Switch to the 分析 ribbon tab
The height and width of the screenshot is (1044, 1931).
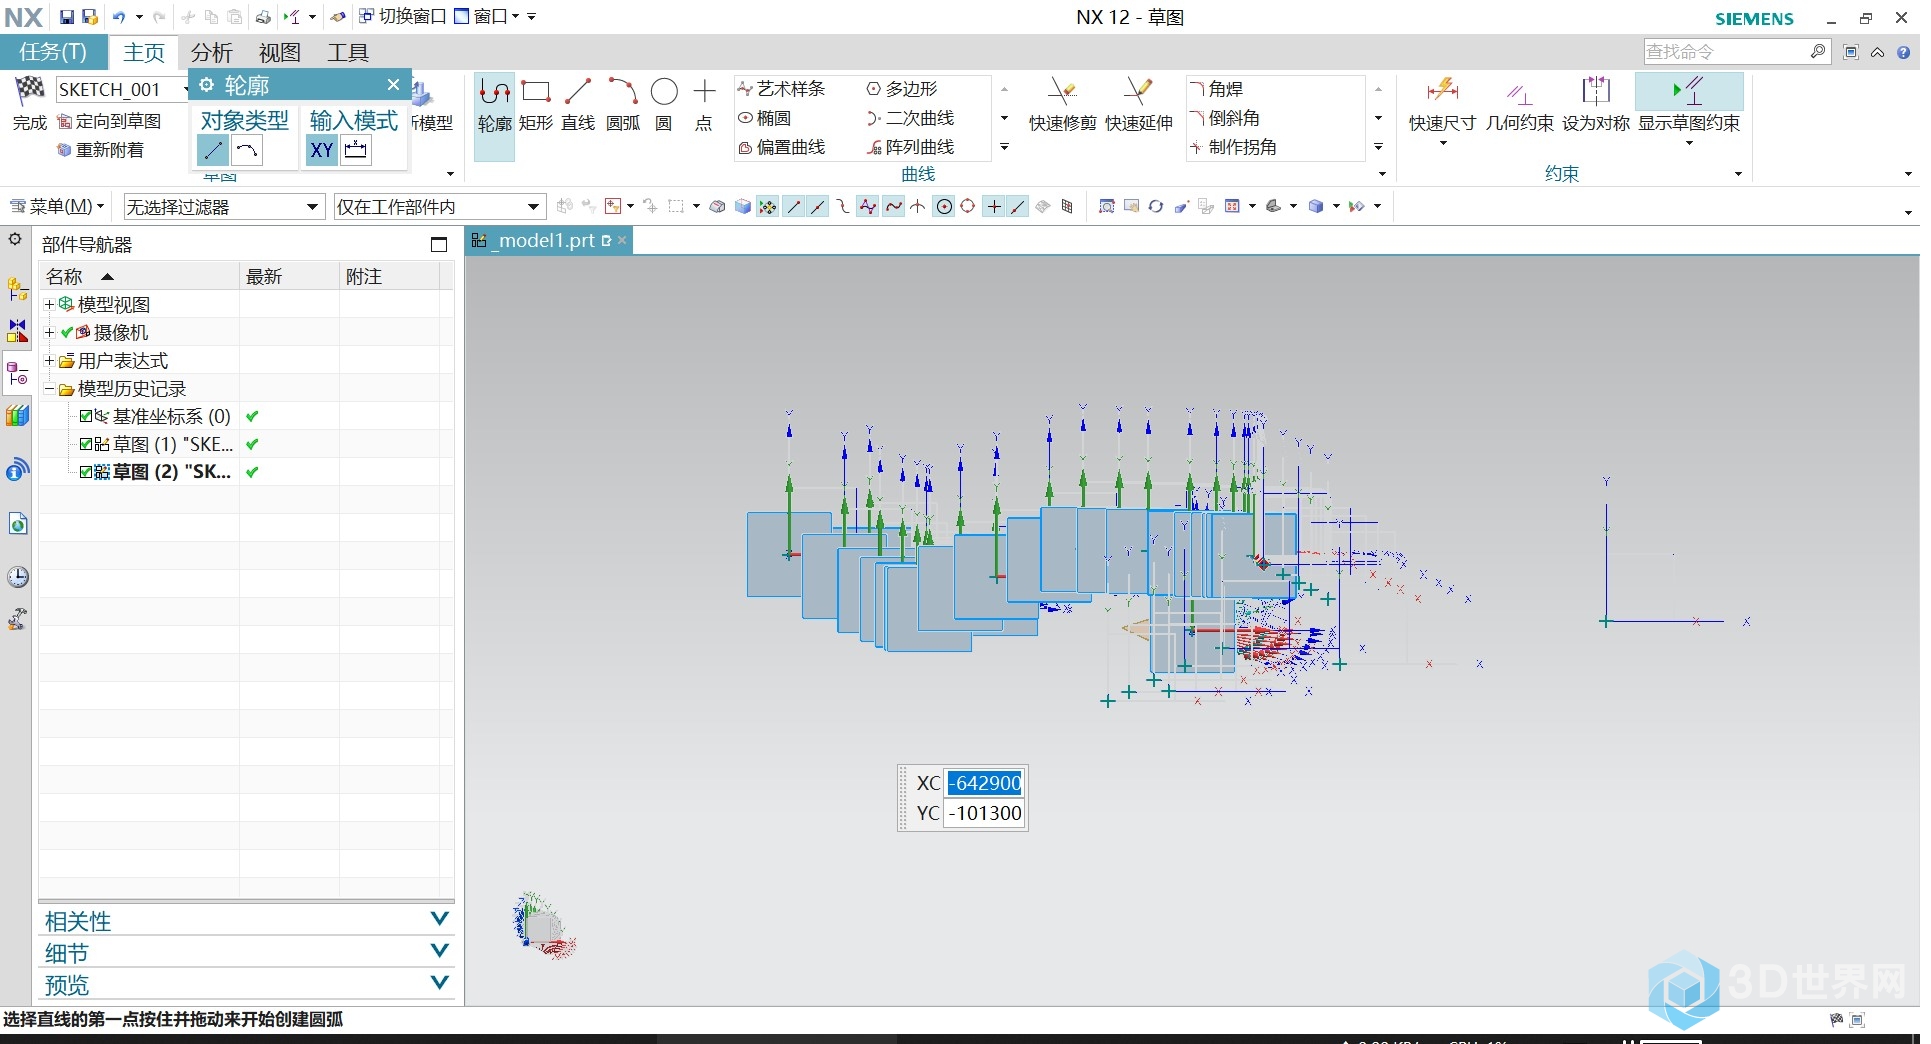(212, 52)
